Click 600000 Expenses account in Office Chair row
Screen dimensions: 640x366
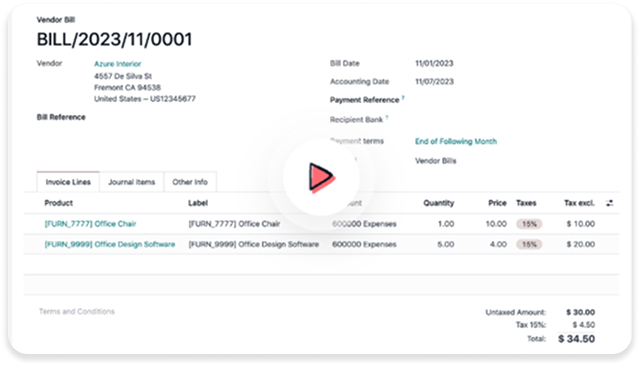point(364,224)
